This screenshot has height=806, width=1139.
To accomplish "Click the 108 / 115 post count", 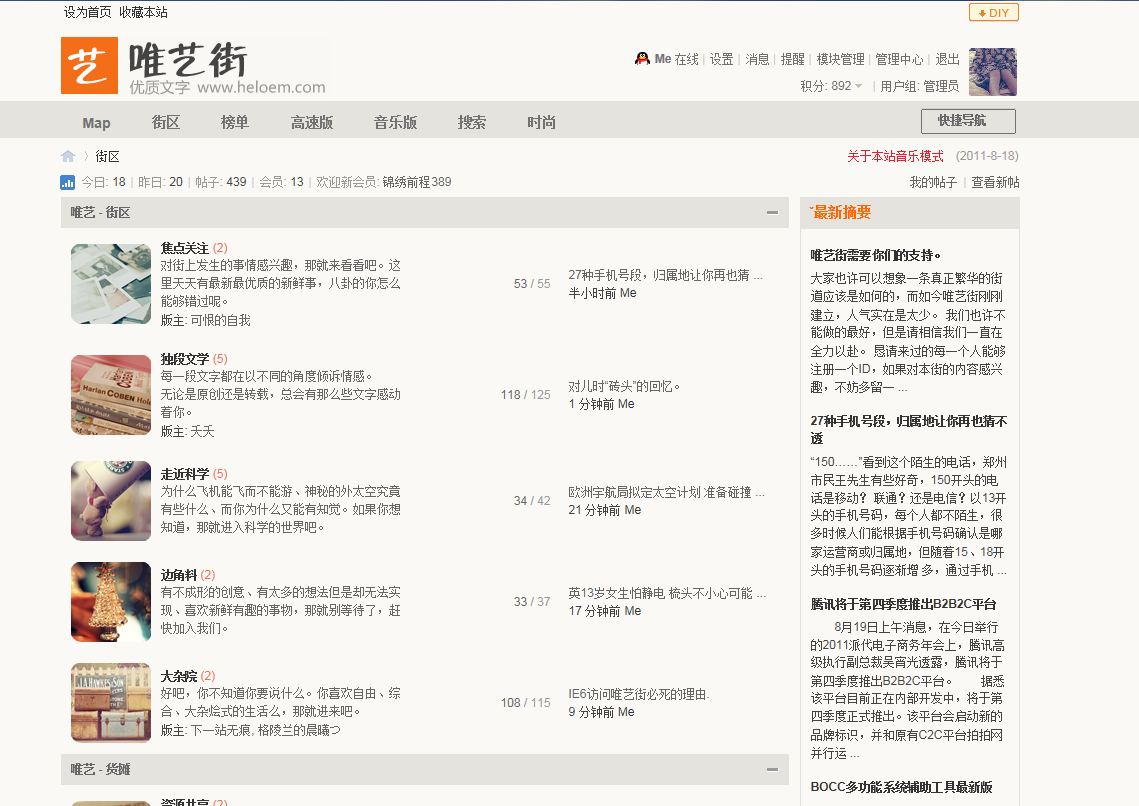I will [525, 703].
